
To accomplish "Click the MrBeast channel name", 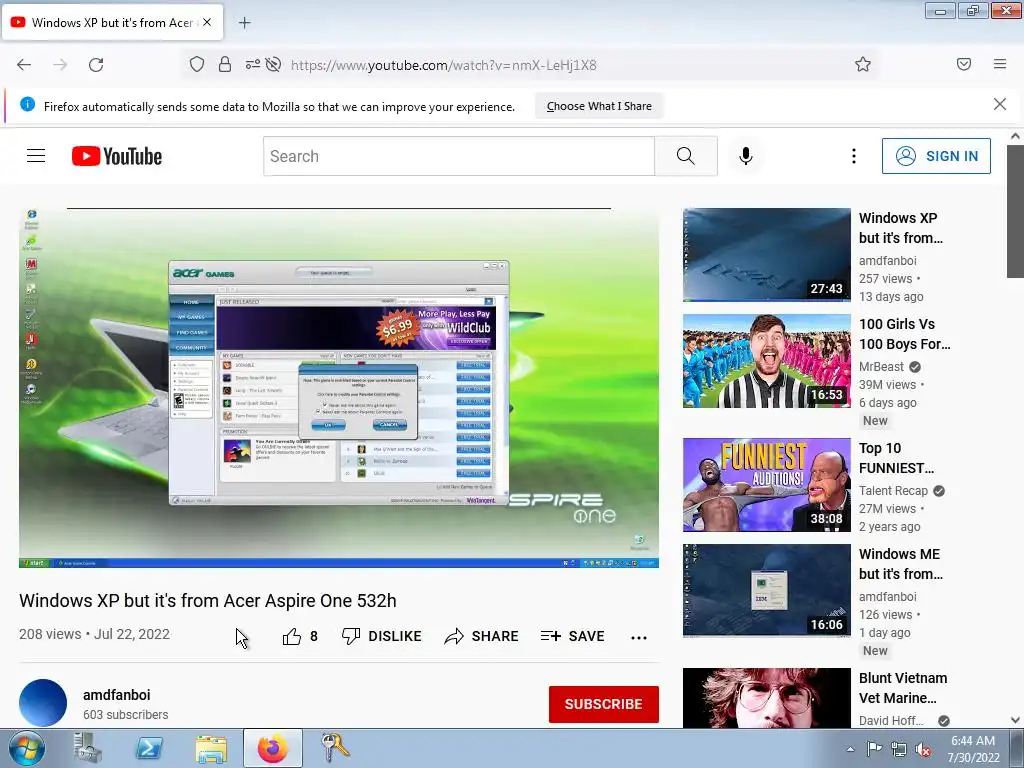I will [x=881, y=366].
